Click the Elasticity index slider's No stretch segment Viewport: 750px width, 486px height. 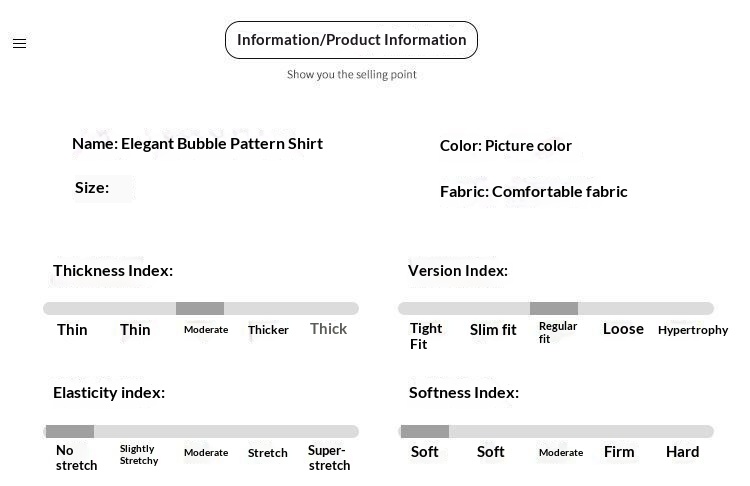click(x=70, y=431)
